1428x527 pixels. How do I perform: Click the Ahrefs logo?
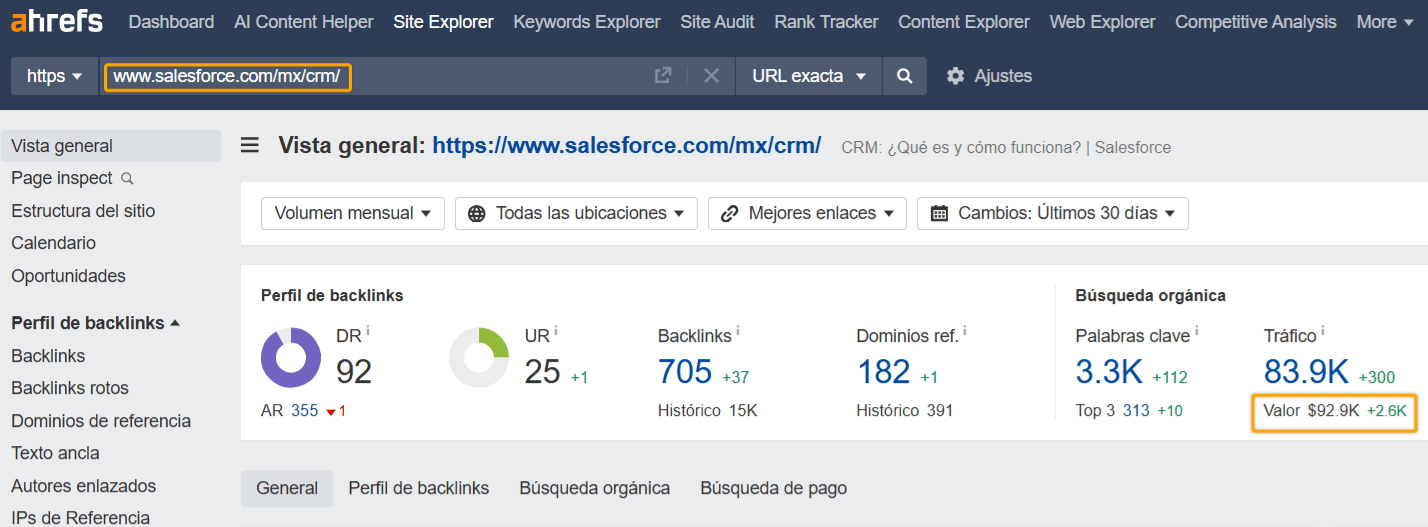click(56, 21)
